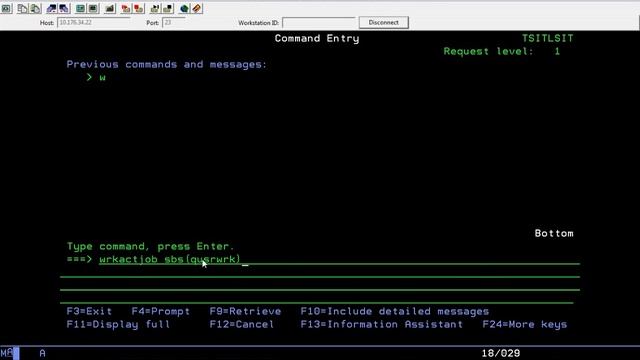Click the 'Bottom' indicator text
Viewport: 640px width, 360px height.
[554, 233]
